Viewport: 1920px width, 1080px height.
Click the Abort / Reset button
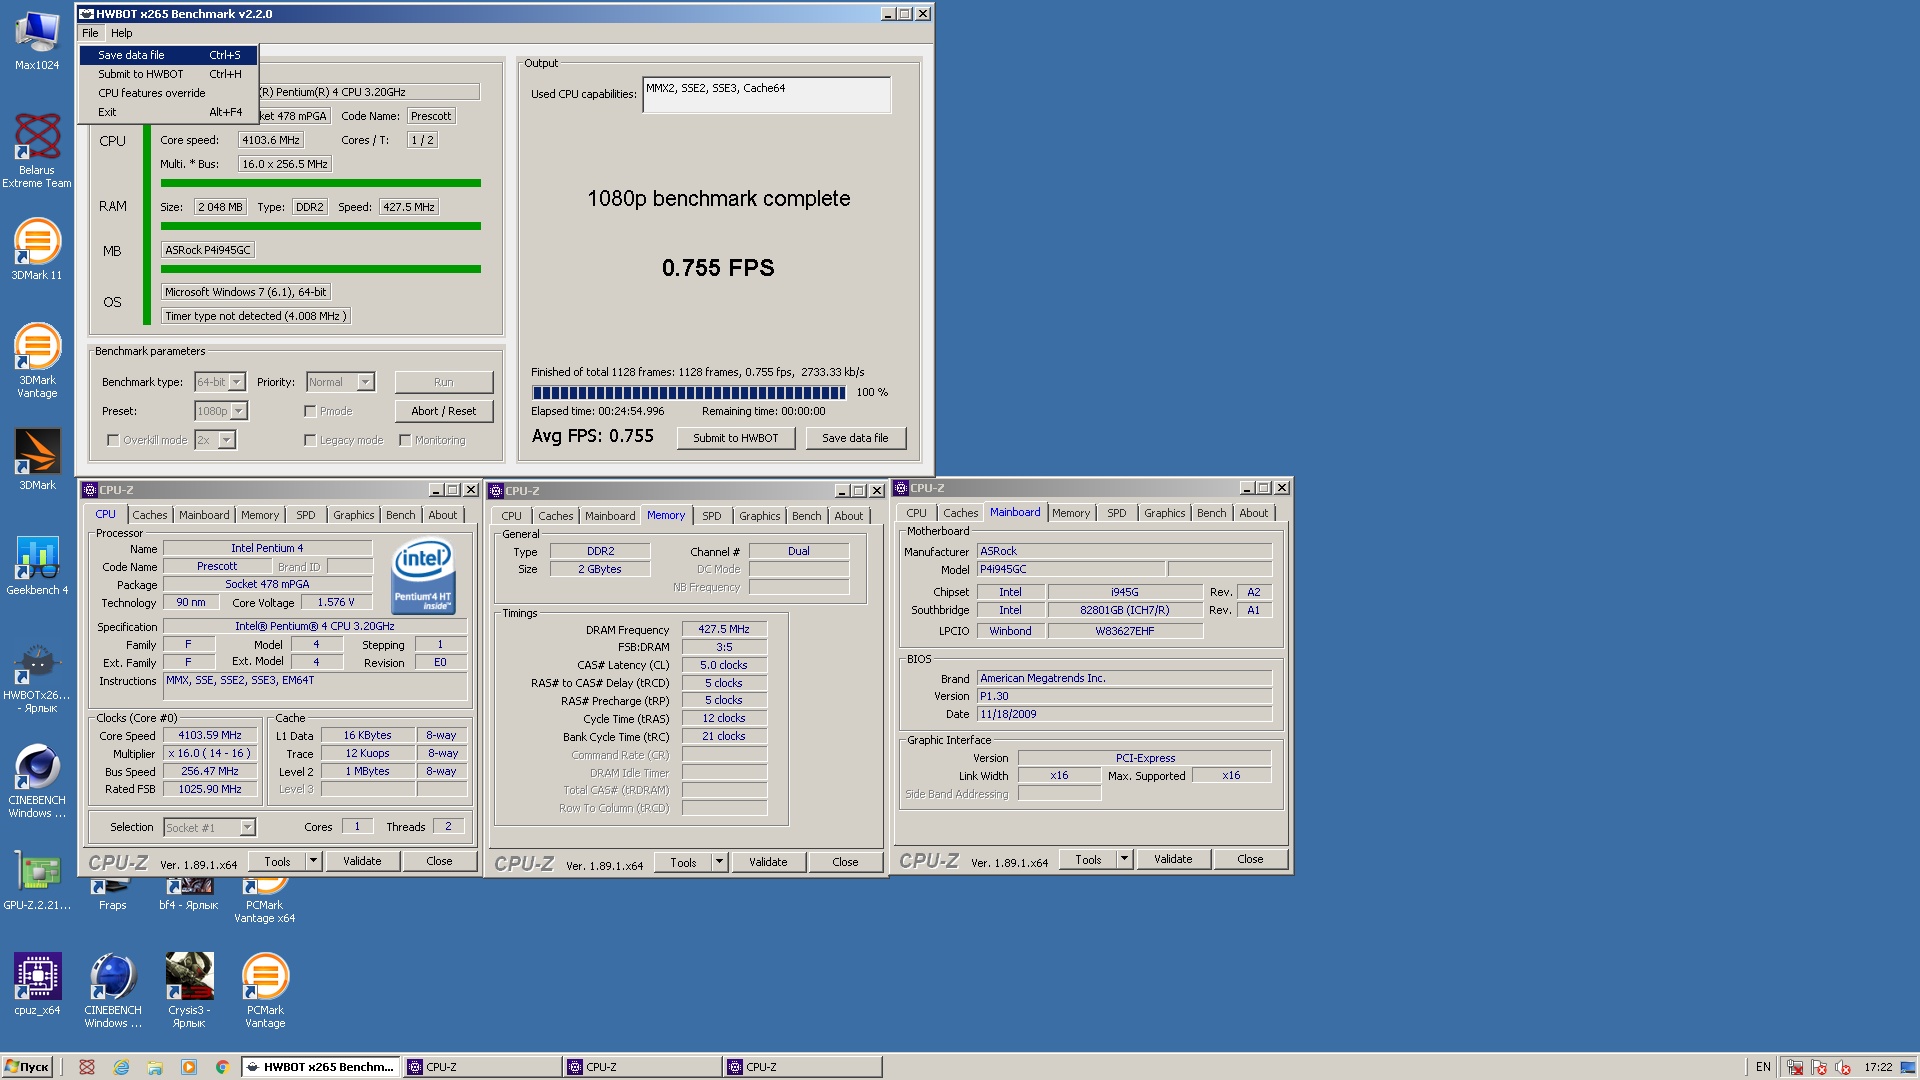[x=444, y=411]
